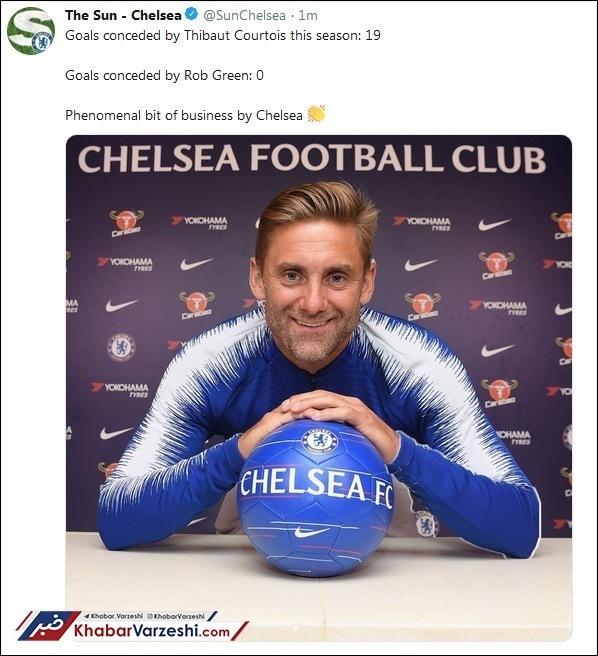Open "The Sun - Chelsea" display name
The image size is (598, 656).
click(x=123, y=15)
